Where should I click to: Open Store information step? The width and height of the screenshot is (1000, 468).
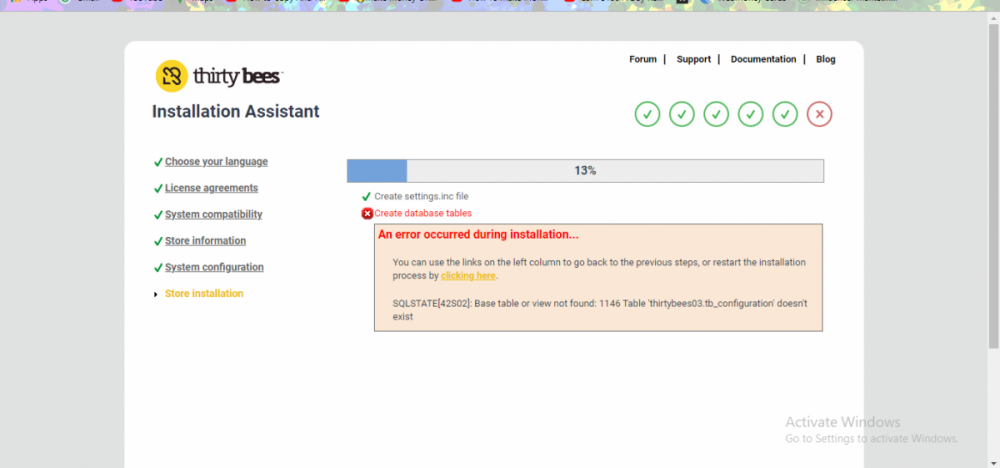coord(205,241)
